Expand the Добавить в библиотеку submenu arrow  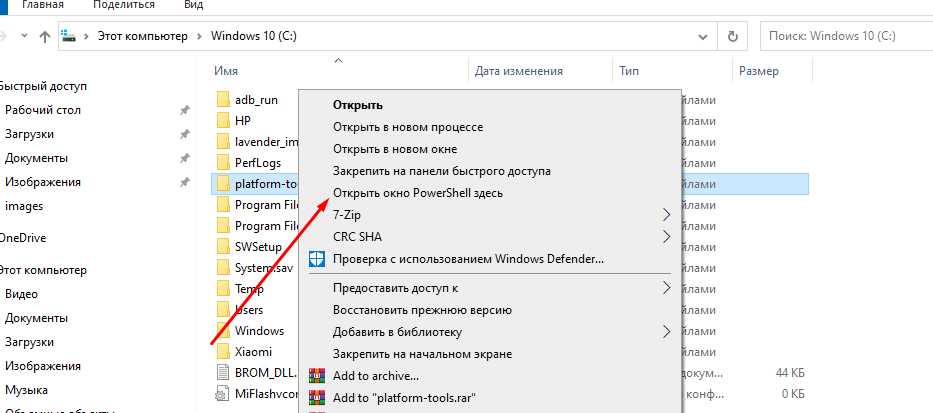coord(666,331)
